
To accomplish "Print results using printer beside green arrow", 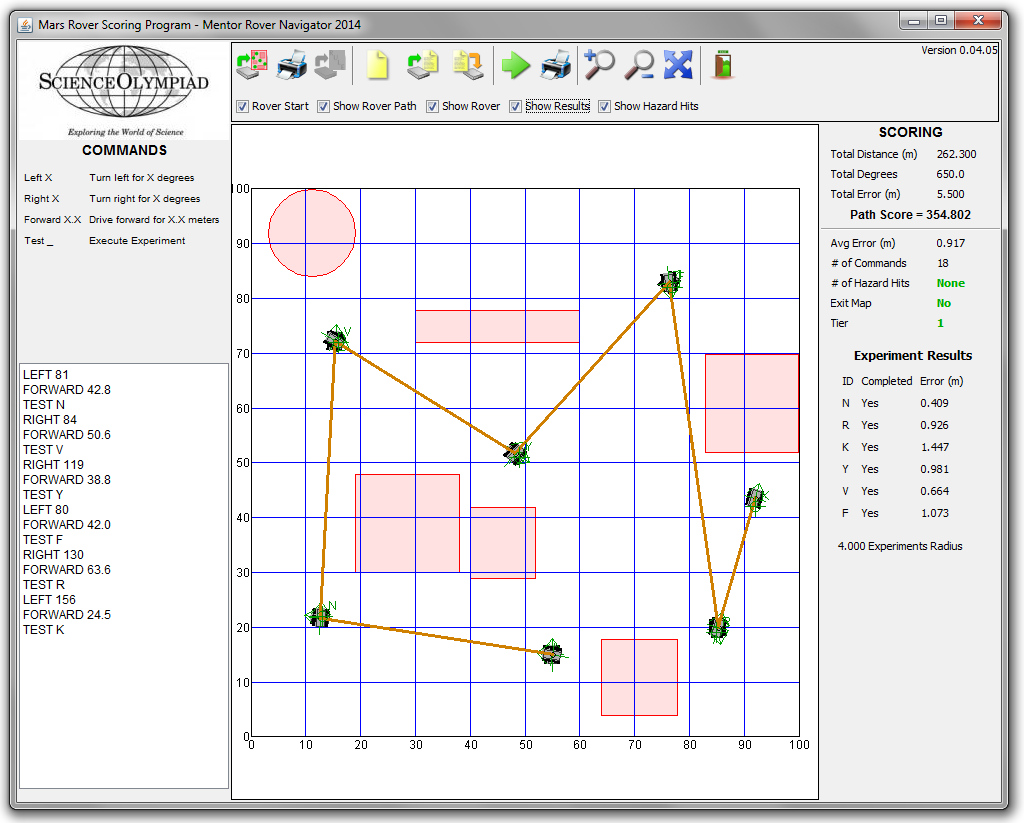I will (x=556, y=66).
